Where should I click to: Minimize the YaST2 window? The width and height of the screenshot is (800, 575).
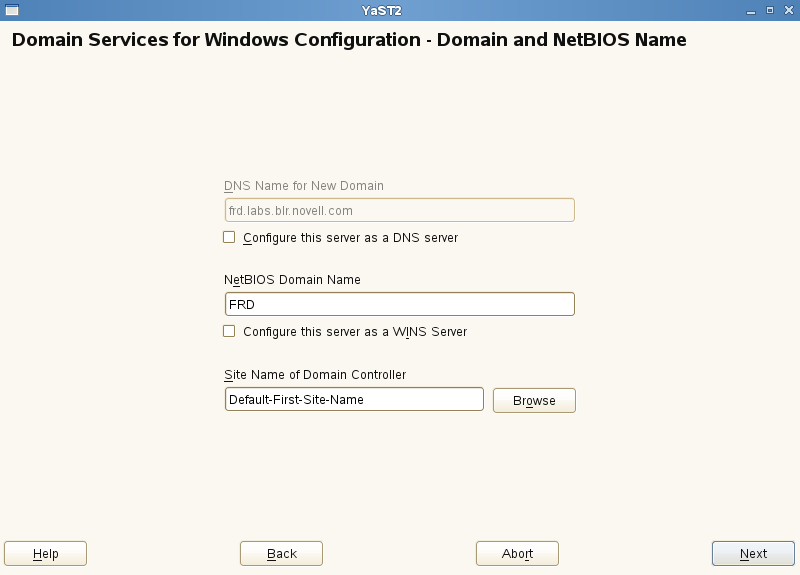click(x=752, y=10)
